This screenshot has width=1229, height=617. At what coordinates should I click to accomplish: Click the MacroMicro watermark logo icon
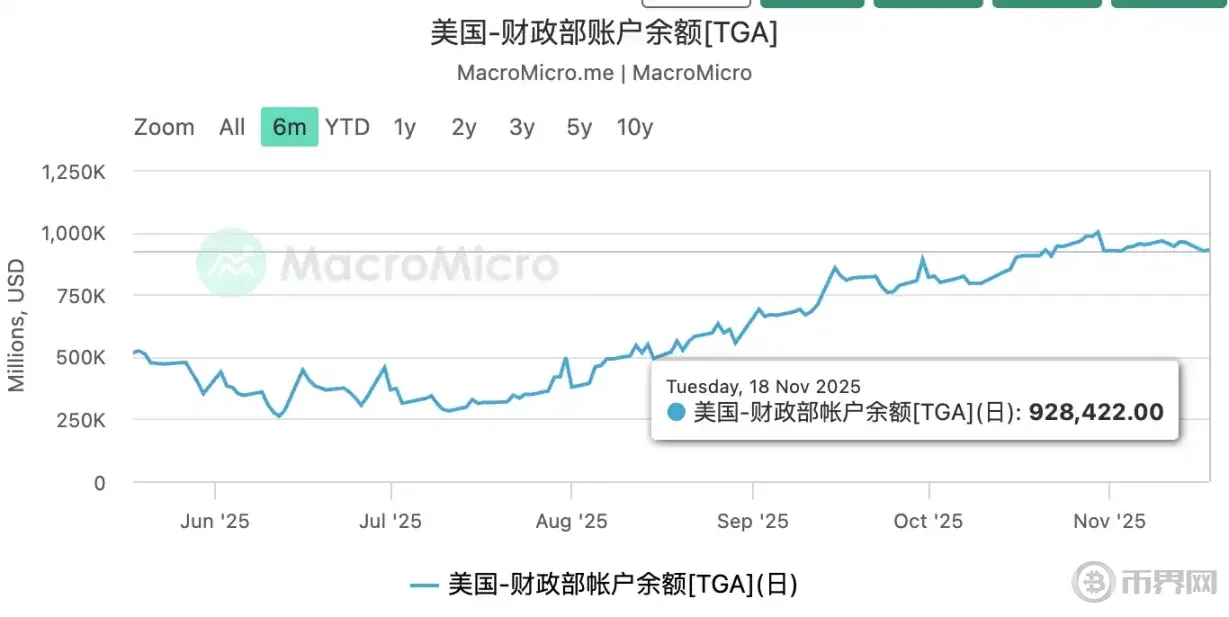pyautogui.click(x=231, y=263)
